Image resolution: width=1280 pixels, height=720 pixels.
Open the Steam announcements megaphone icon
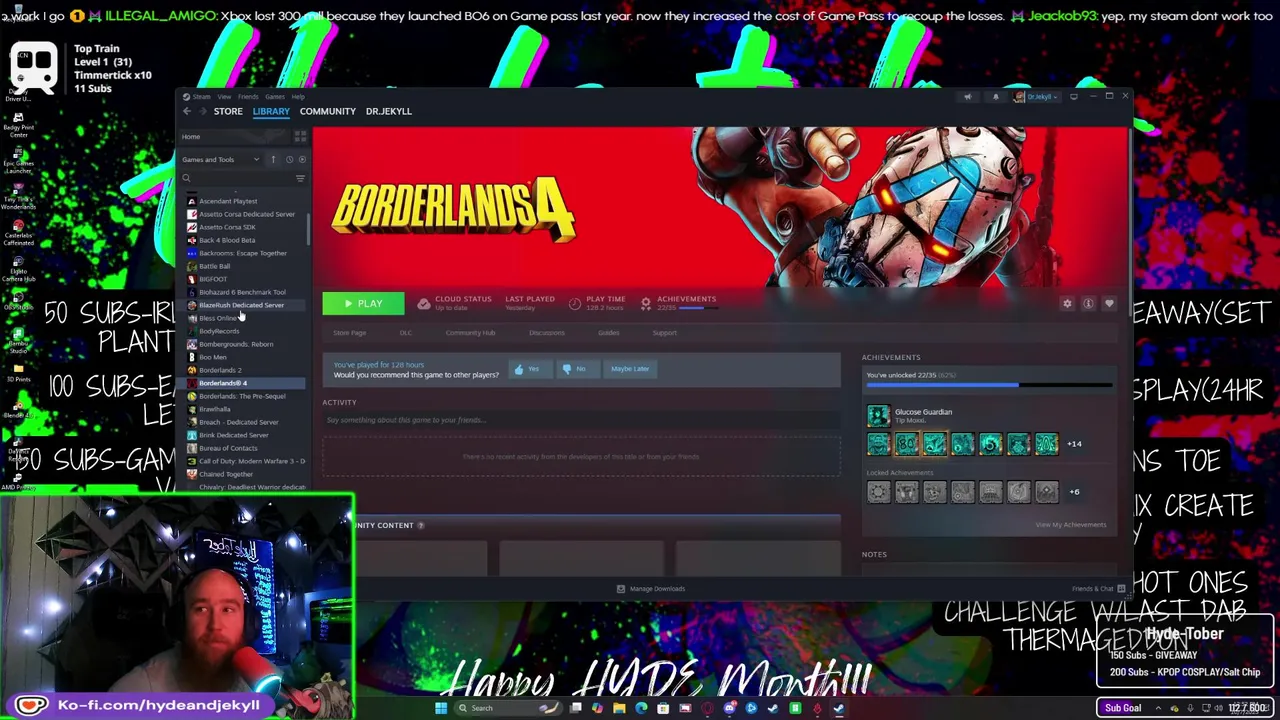point(967,97)
